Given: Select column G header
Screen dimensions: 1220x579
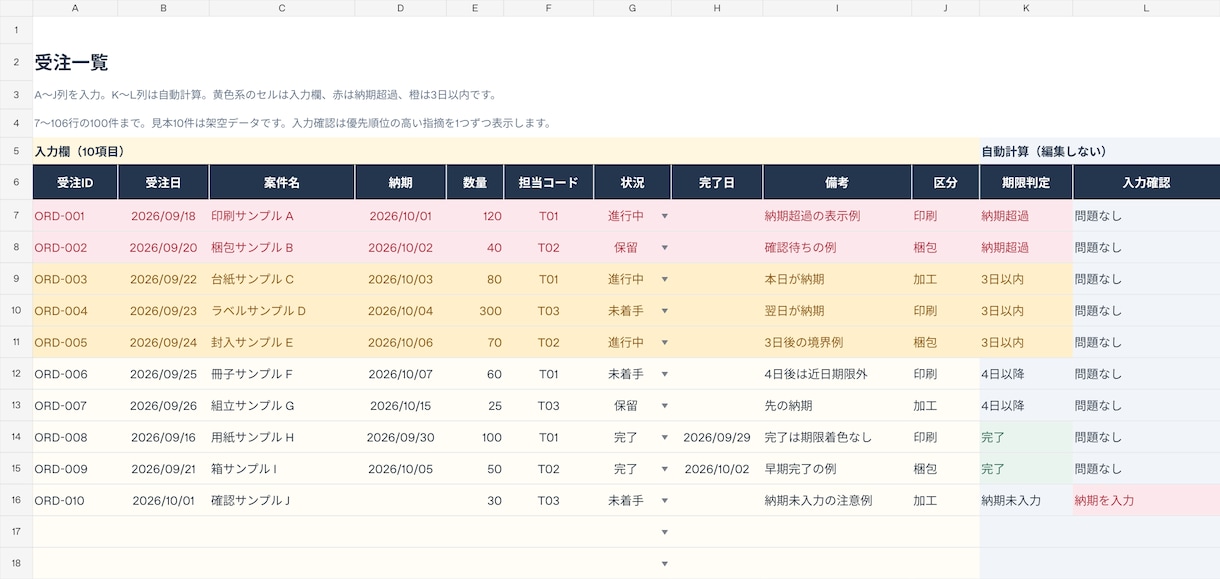Looking at the screenshot, I should point(632,8).
